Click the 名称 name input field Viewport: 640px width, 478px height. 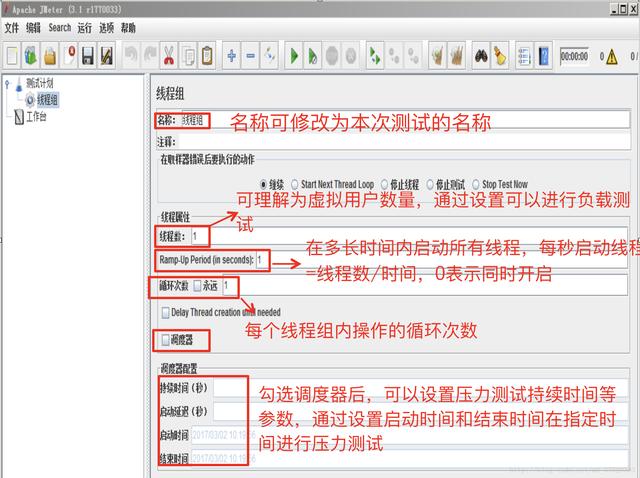[404, 120]
